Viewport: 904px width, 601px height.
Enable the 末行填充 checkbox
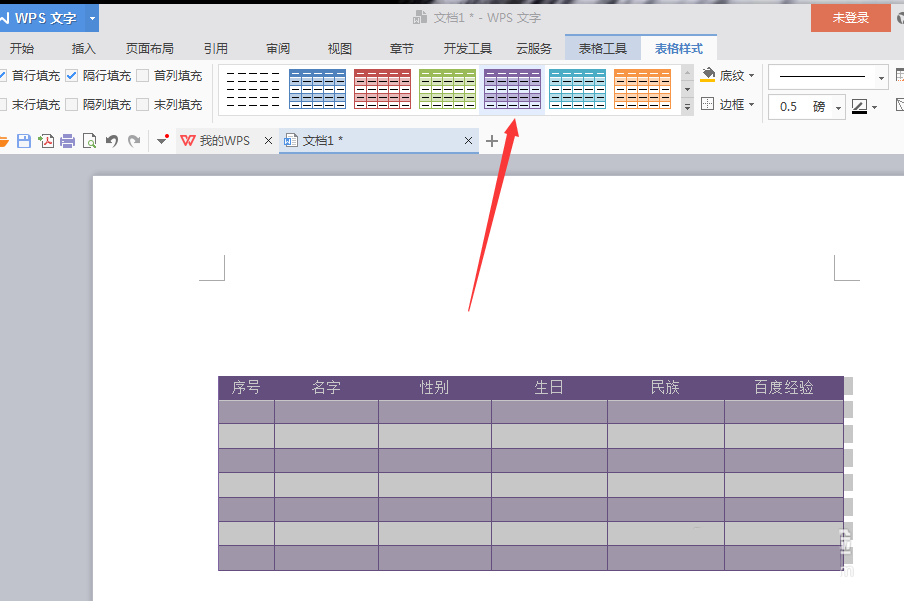point(5,103)
